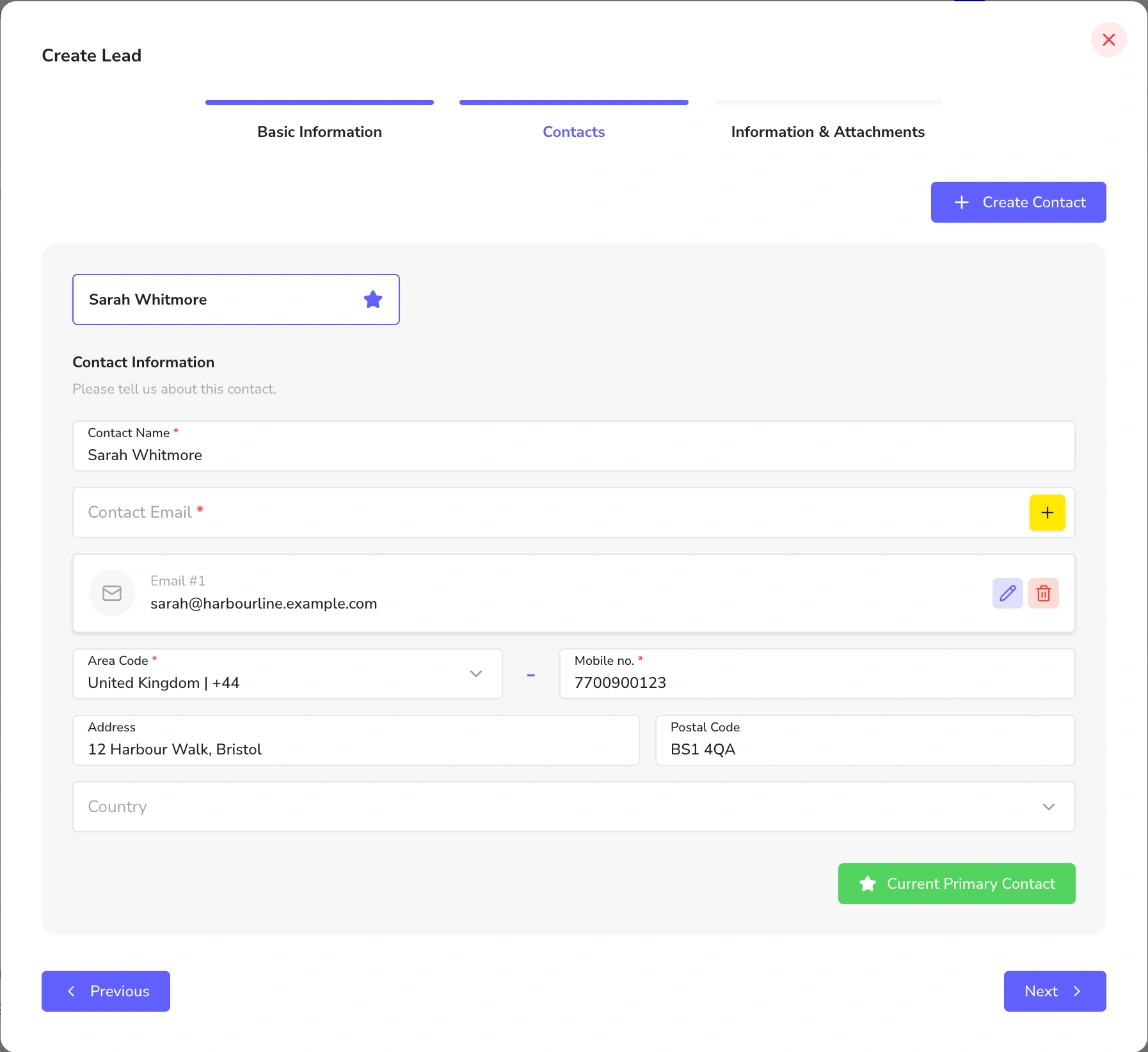Click the Contact Information heading
Viewport: 1148px width, 1052px height.
pos(144,362)
